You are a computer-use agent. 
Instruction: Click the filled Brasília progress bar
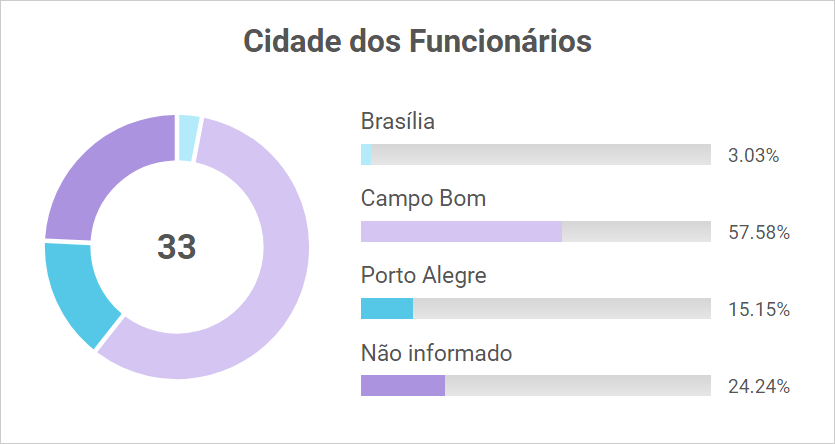pos(366,154)
